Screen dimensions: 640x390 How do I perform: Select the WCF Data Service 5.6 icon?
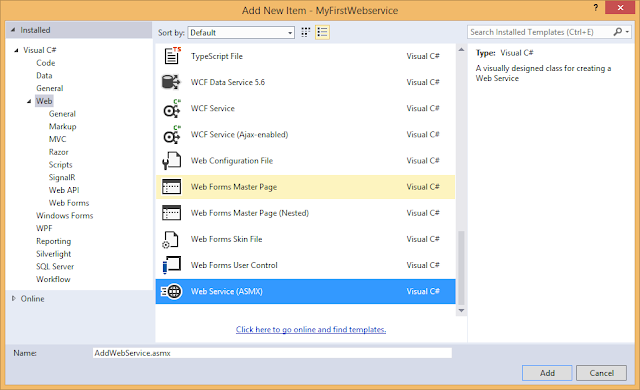coord(171,82)
